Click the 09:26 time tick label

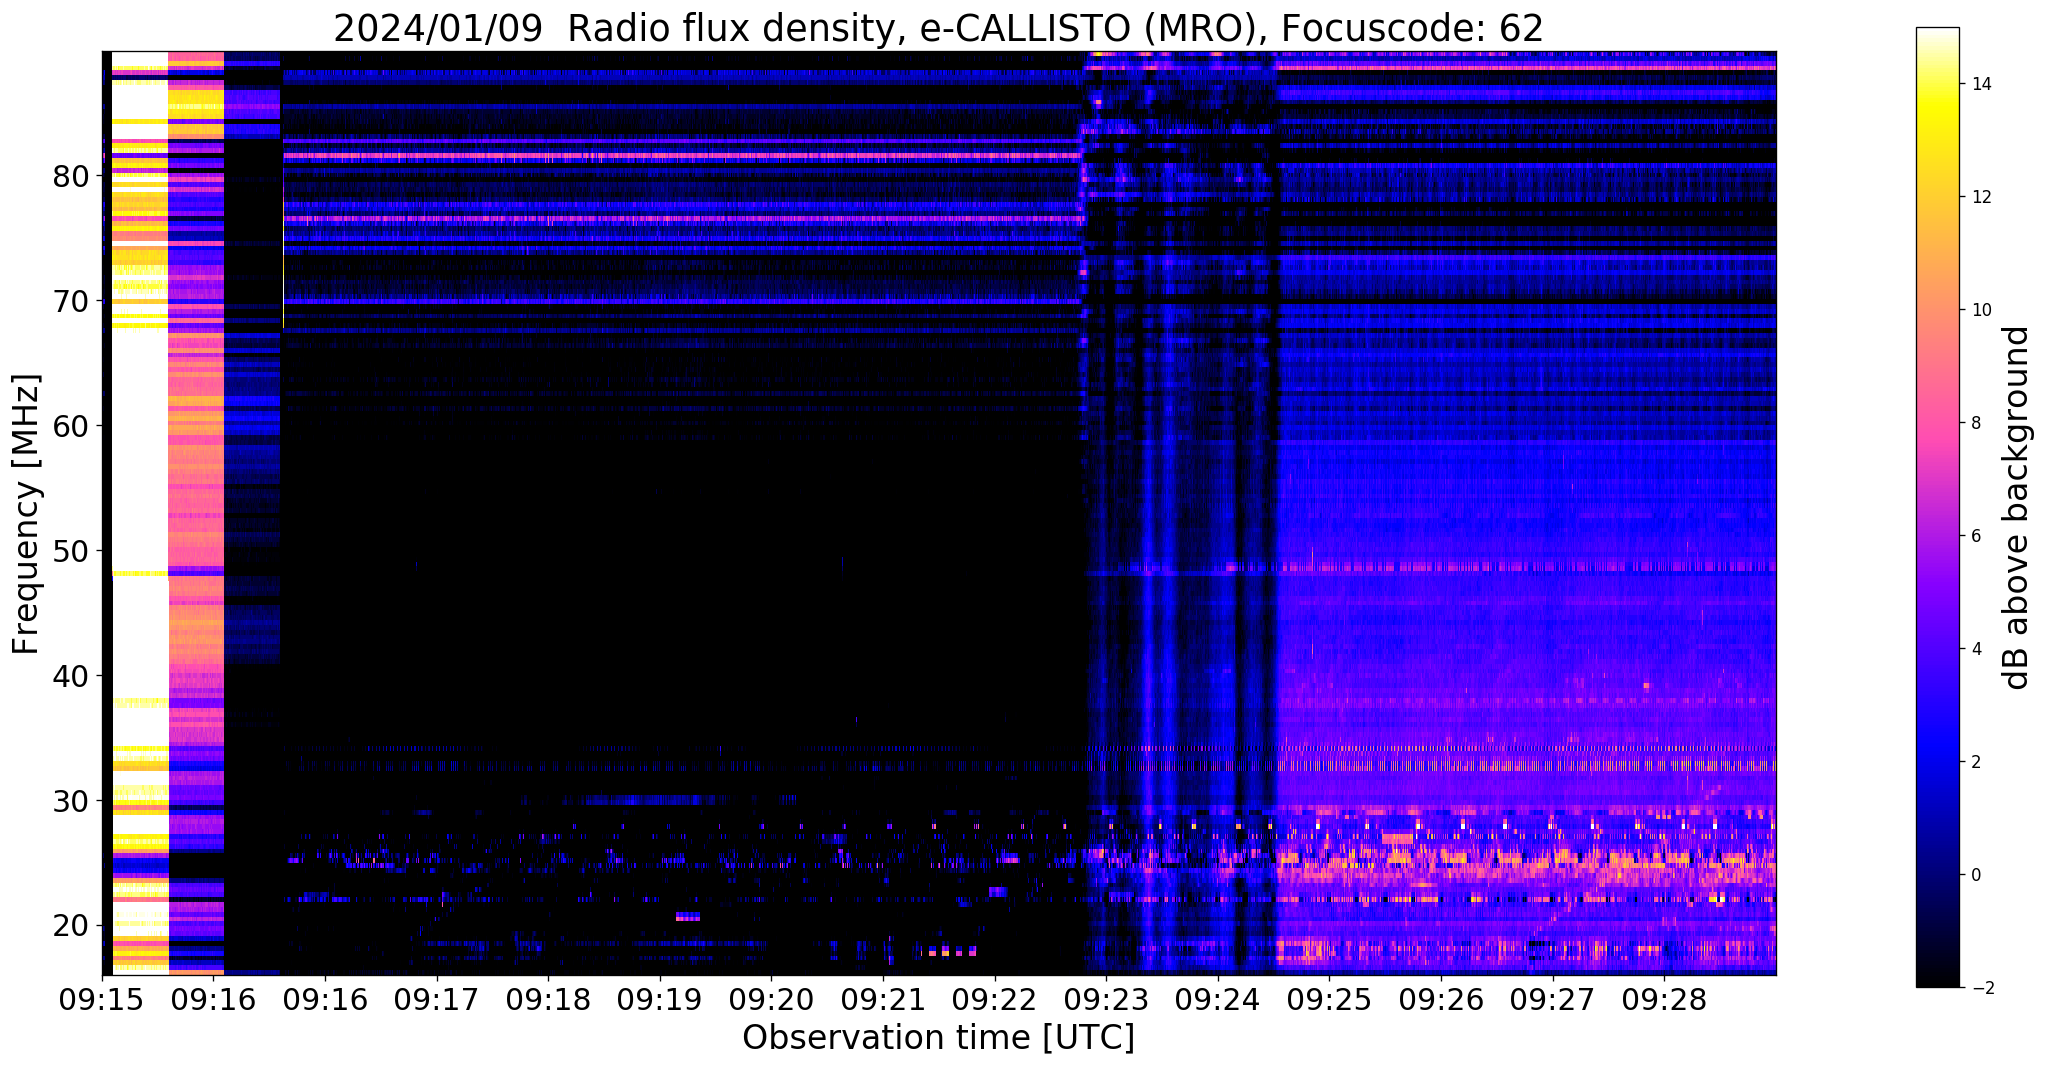[x=1440, y=1000]
